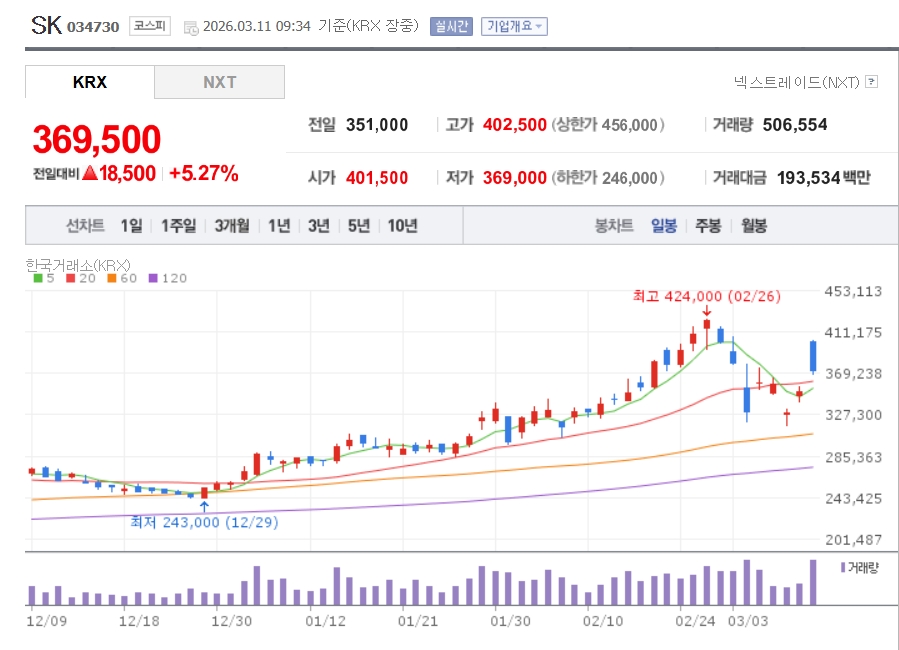Click the 코스피 market badge
899x650 pixels.
pyautogui.click(x=149, y=27)
